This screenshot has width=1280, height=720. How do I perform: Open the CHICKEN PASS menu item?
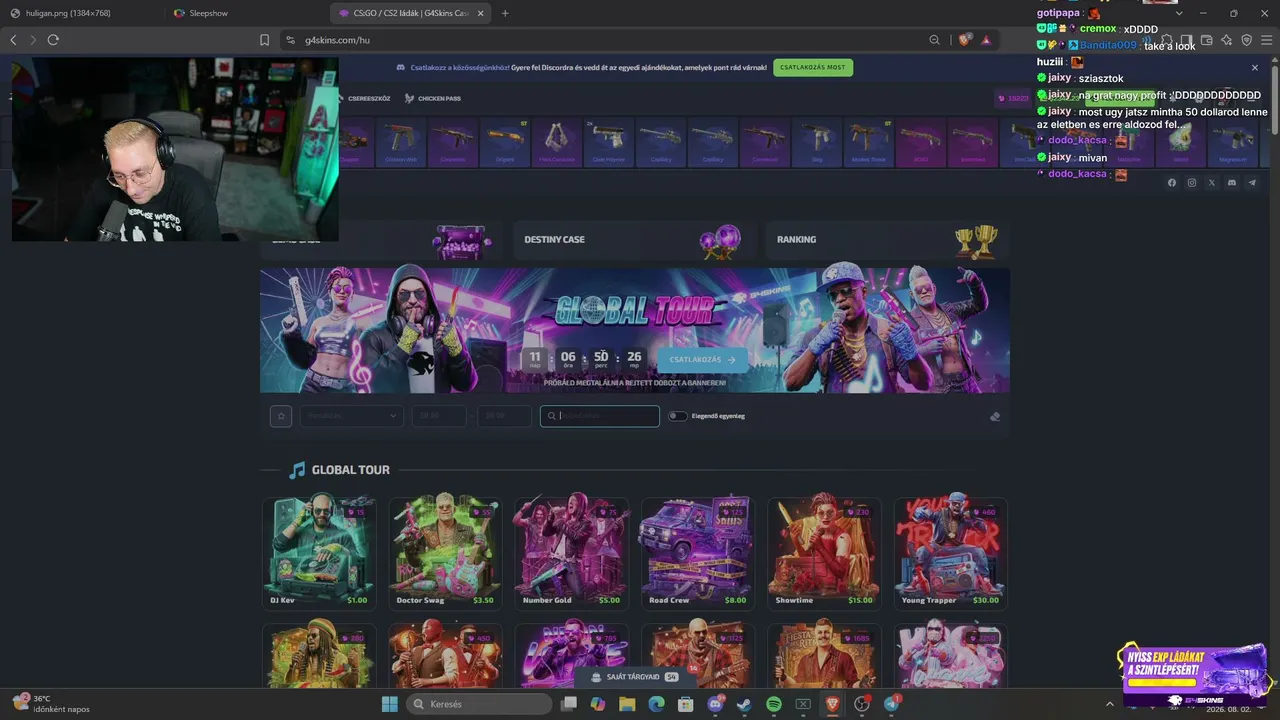(x=433, y=98)
